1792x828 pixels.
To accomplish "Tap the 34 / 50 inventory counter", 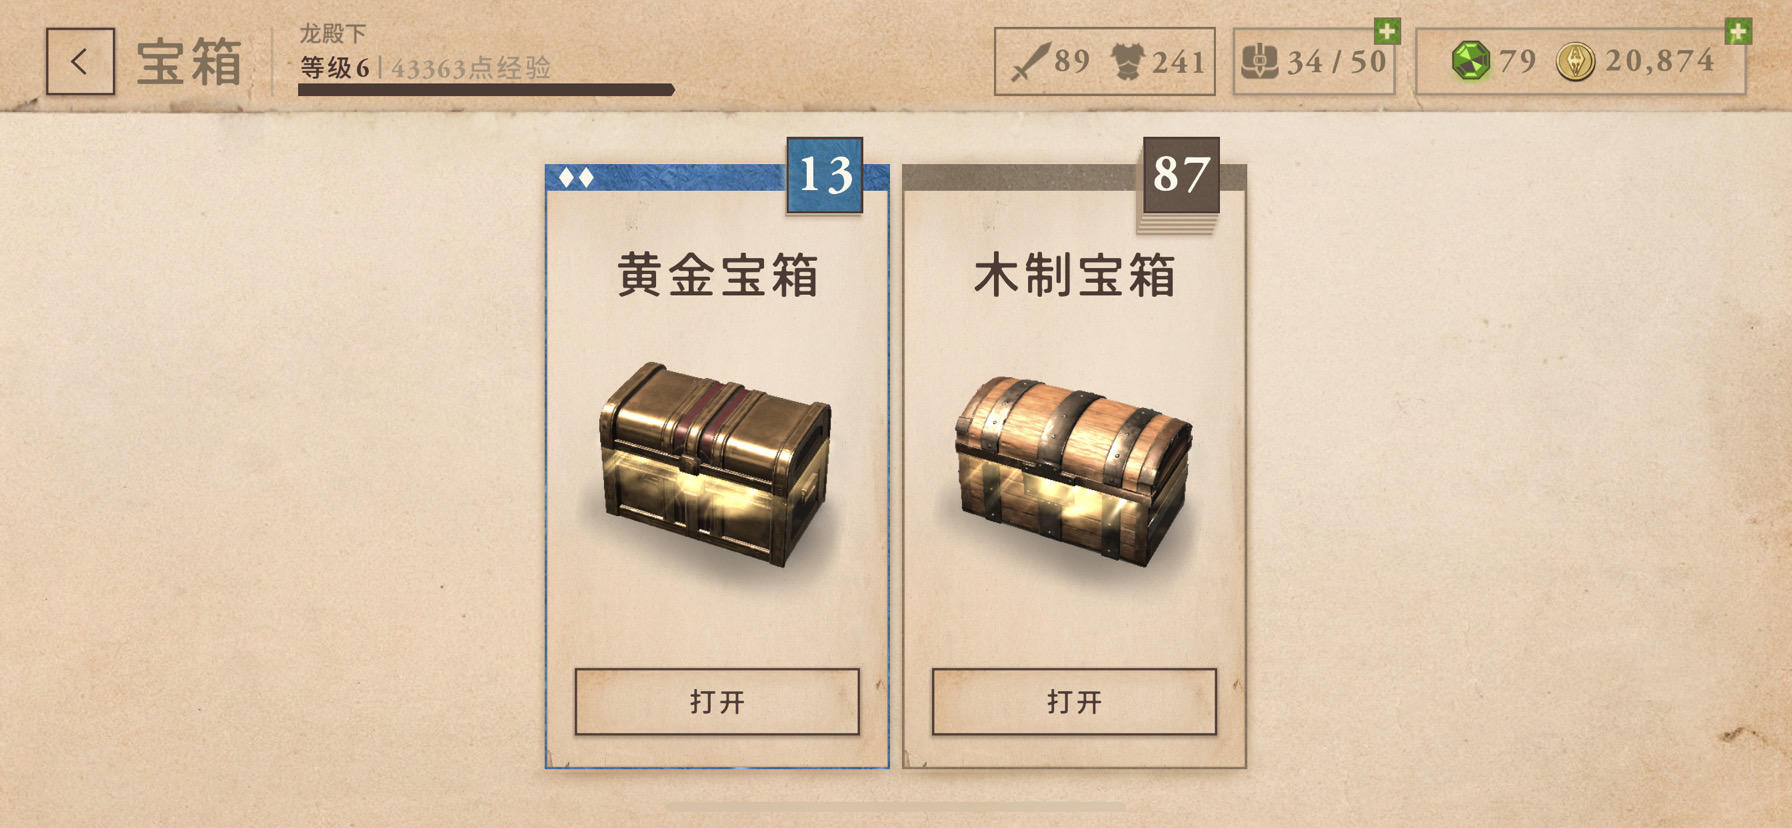I will (1337, 62).
